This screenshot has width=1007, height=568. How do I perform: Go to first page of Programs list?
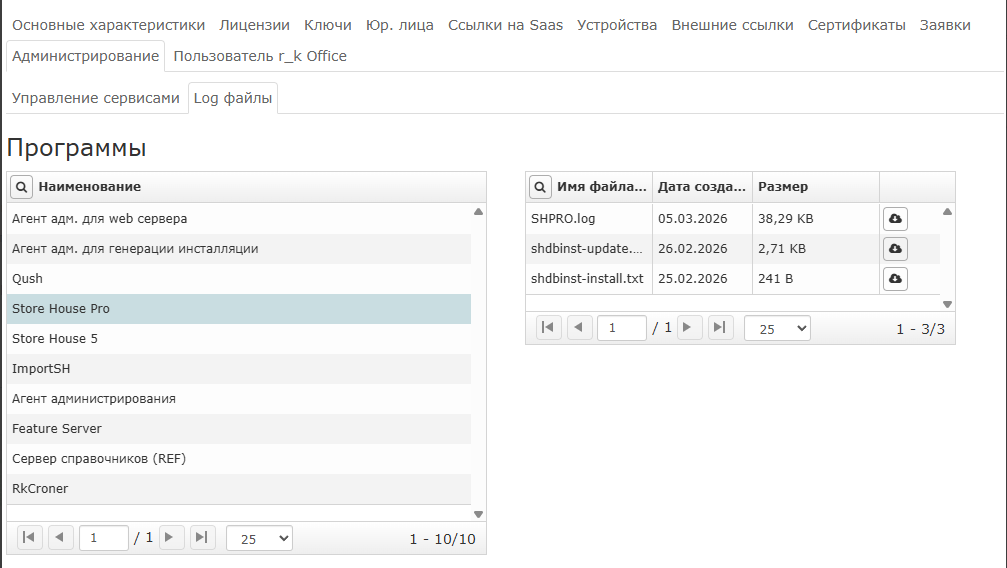[x=29, y=538]
